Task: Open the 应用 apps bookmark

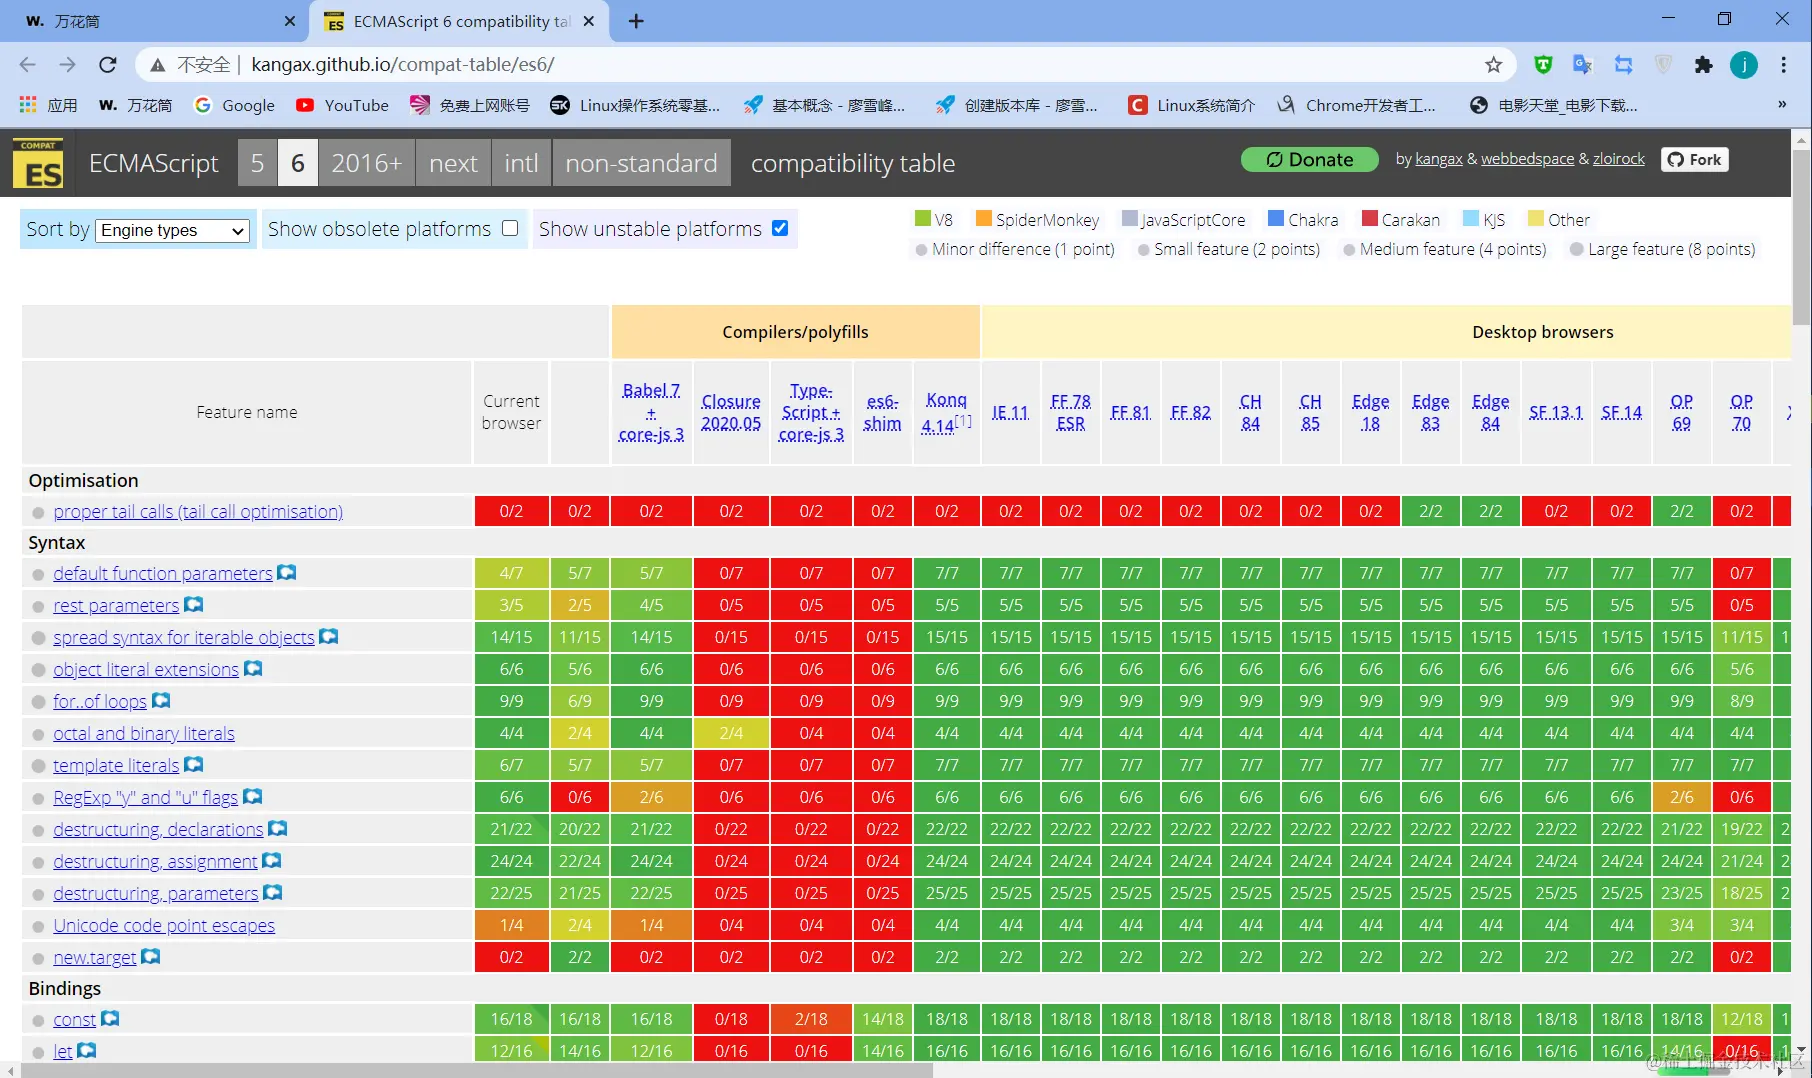Action: (x=48, y=105)
